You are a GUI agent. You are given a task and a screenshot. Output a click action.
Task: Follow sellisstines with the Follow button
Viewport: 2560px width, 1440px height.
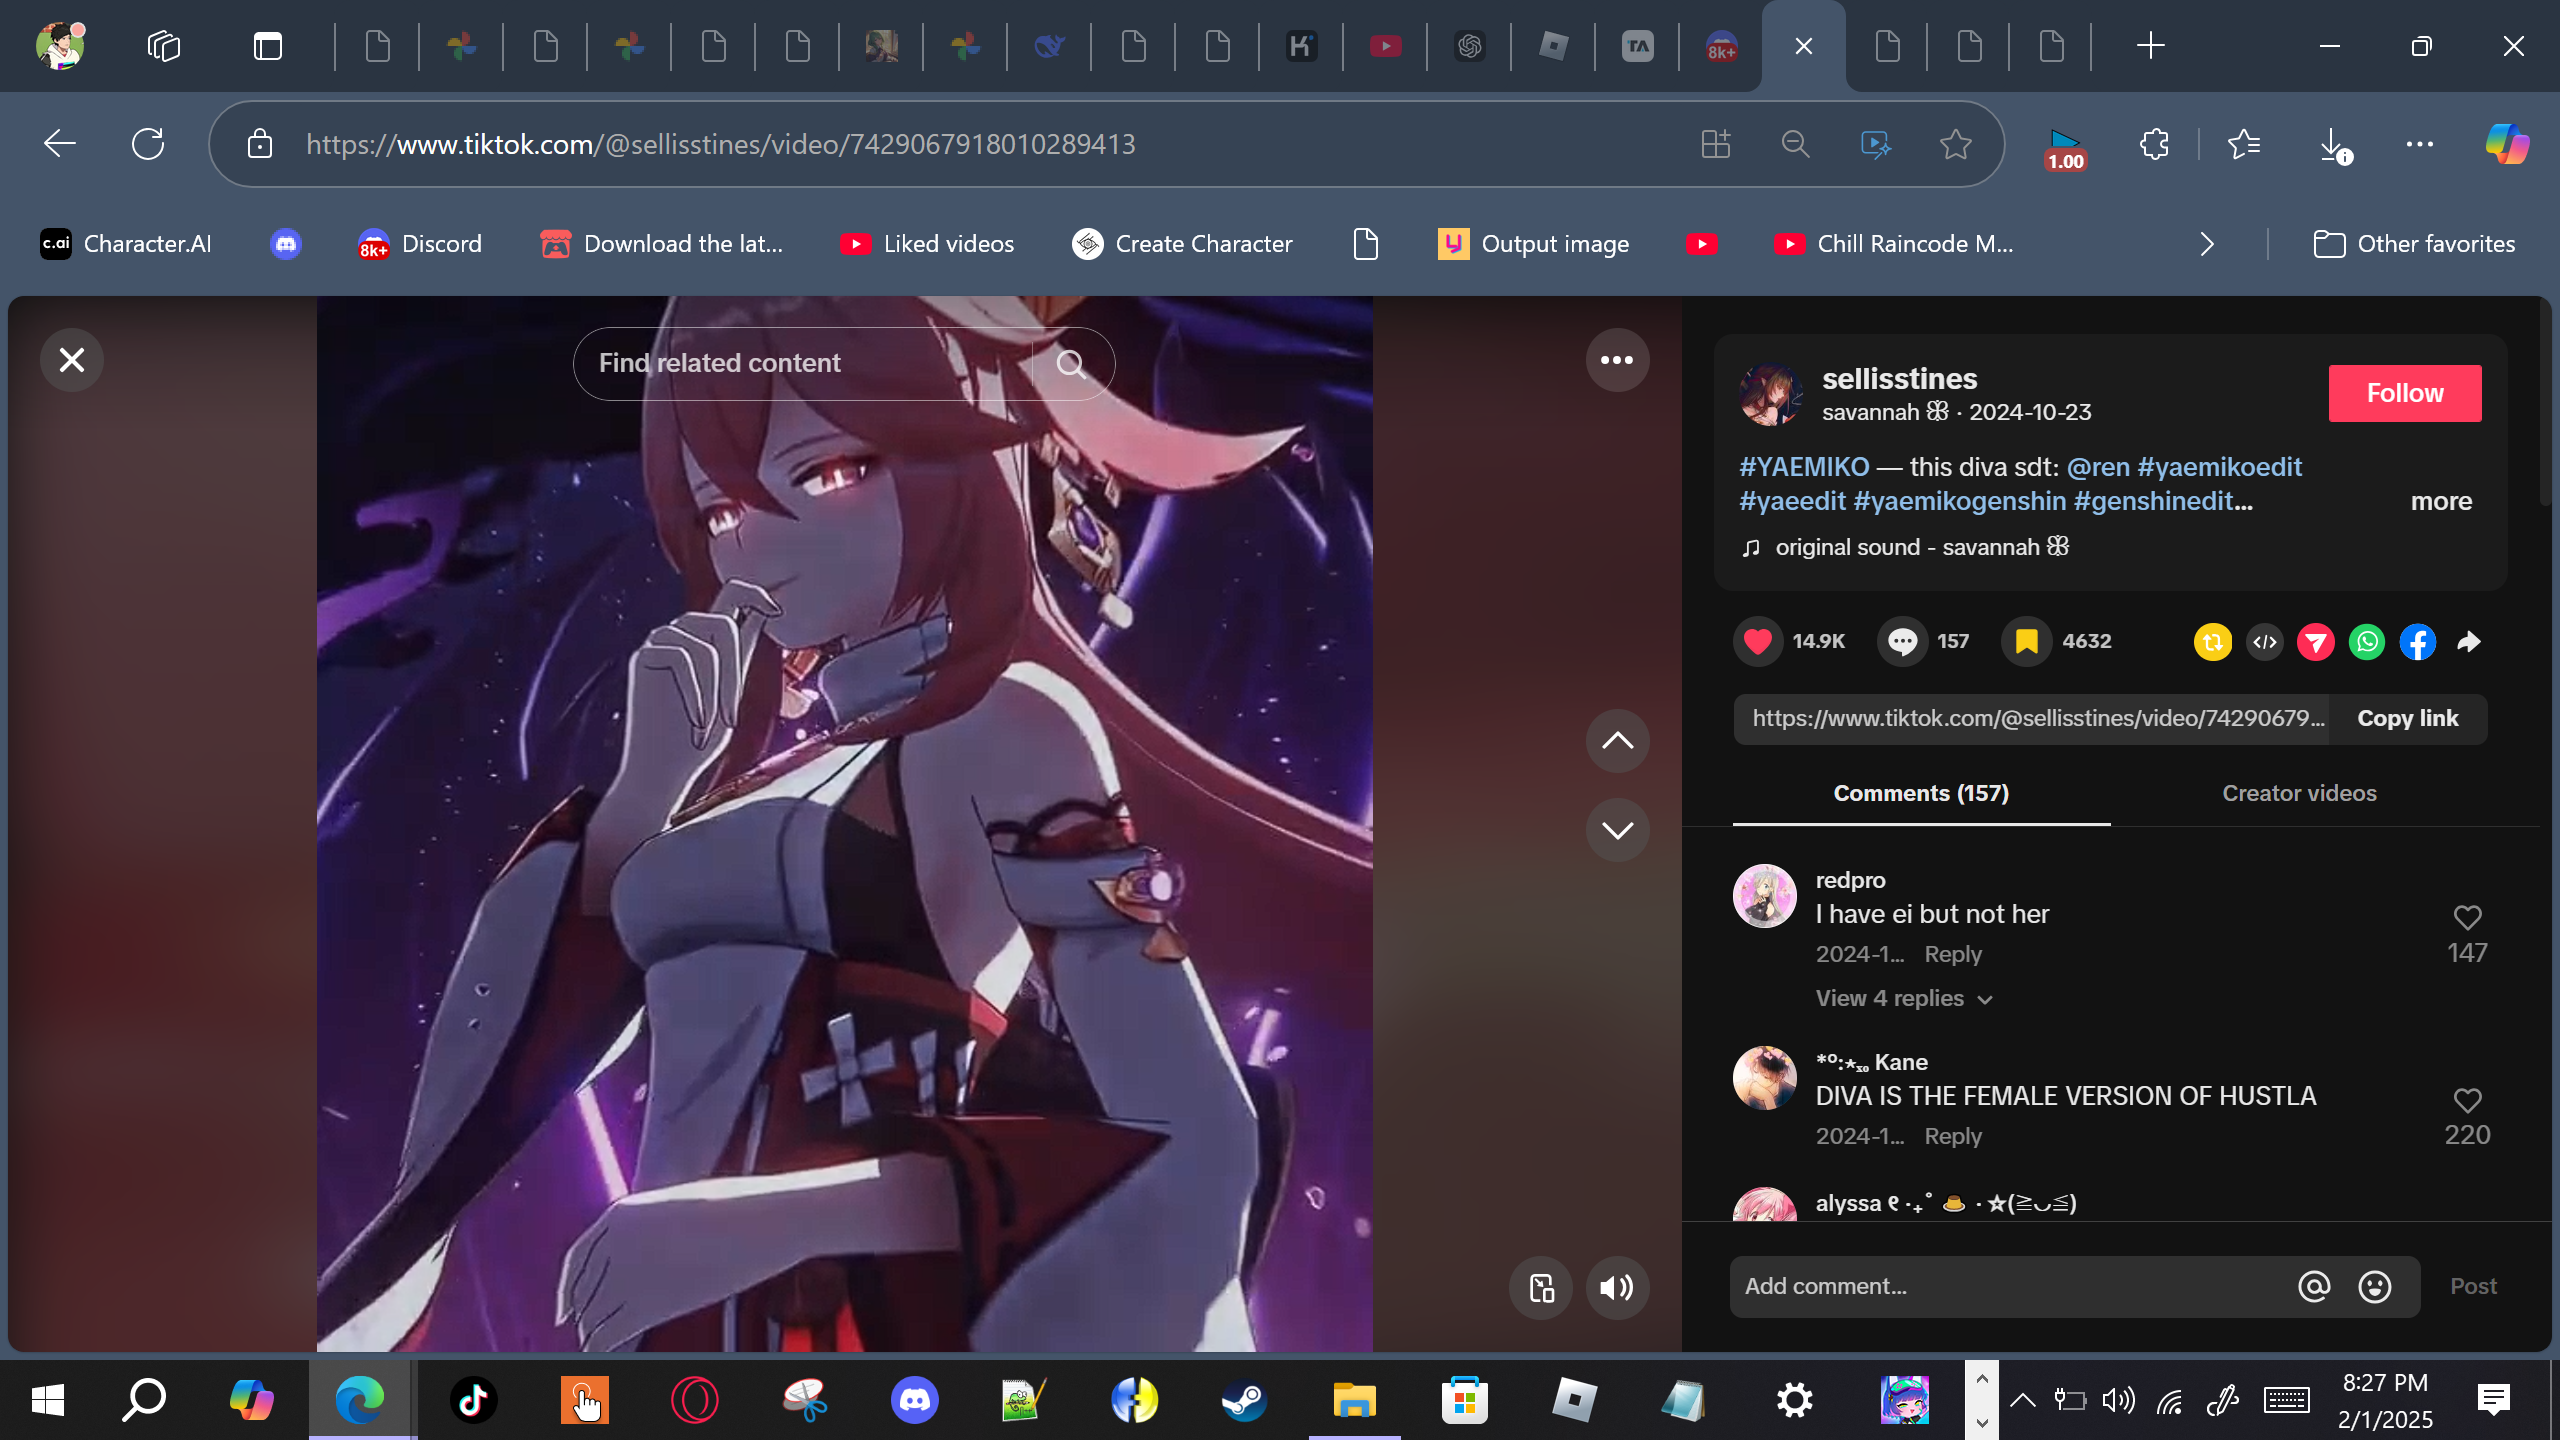(2404, 393)
